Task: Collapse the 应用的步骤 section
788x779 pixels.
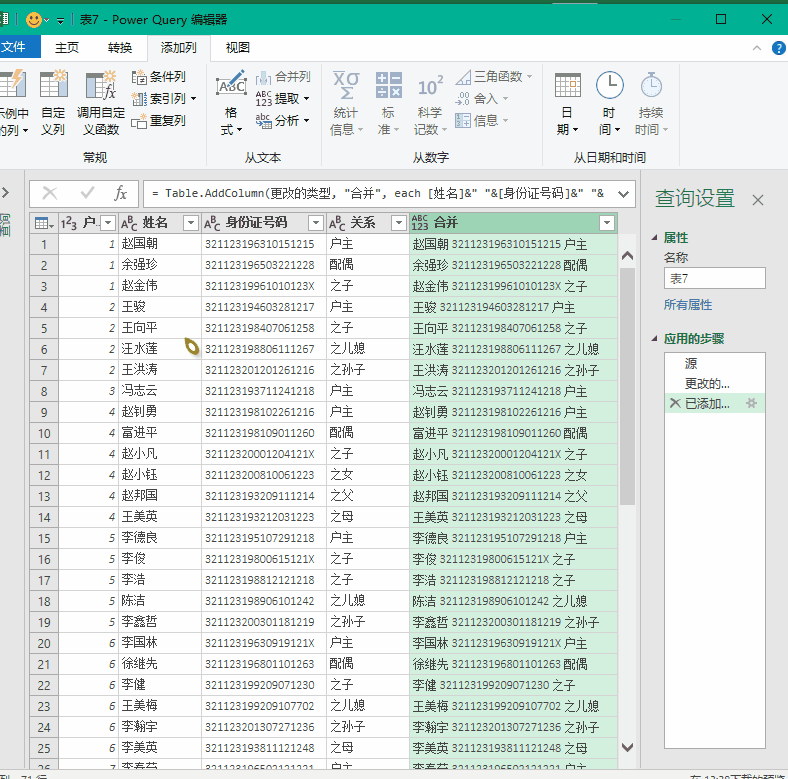Action: tap(654, 339)
